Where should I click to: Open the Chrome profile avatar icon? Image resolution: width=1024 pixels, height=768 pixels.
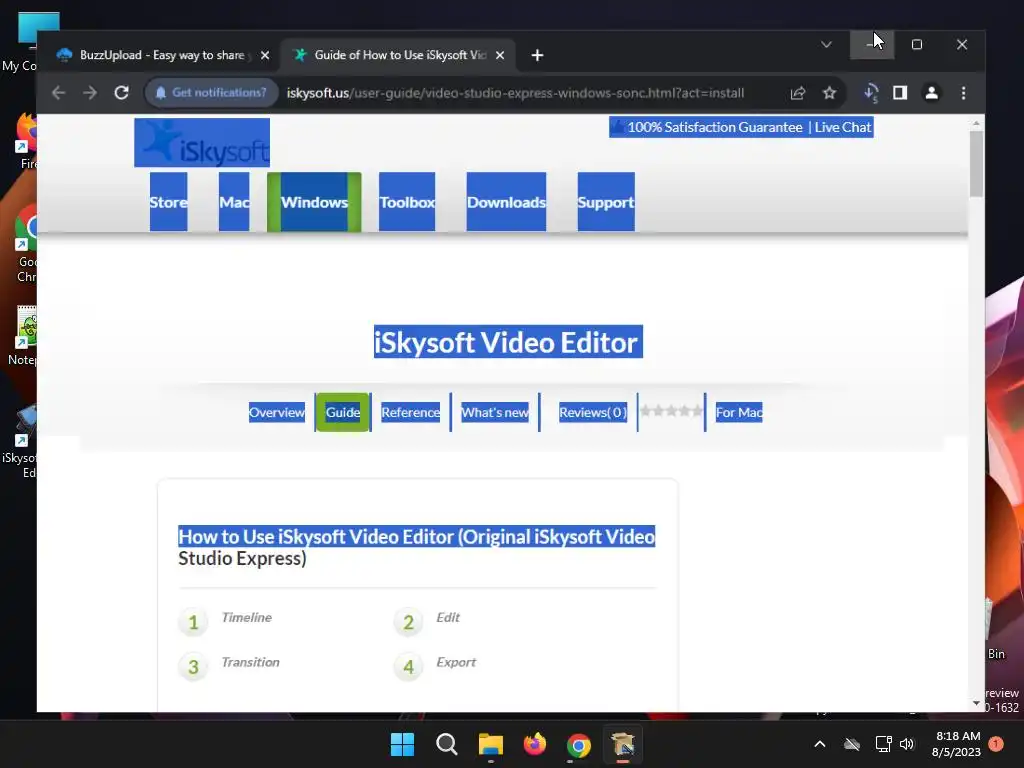(x=932, y=93)
